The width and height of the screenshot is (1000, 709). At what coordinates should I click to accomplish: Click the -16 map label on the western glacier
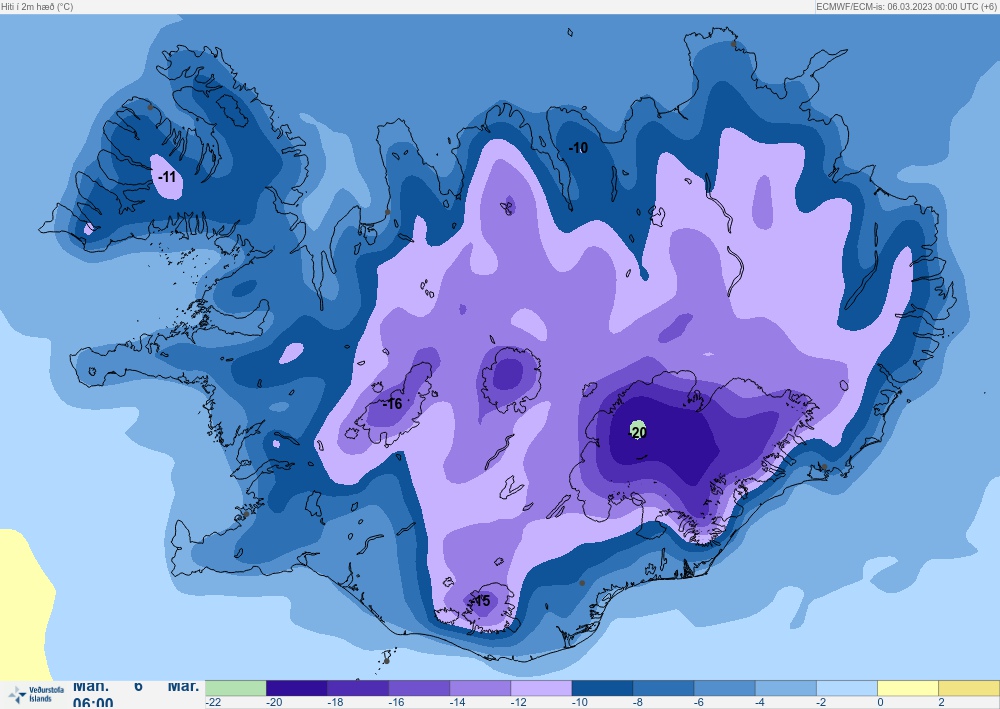click(393, 404)
